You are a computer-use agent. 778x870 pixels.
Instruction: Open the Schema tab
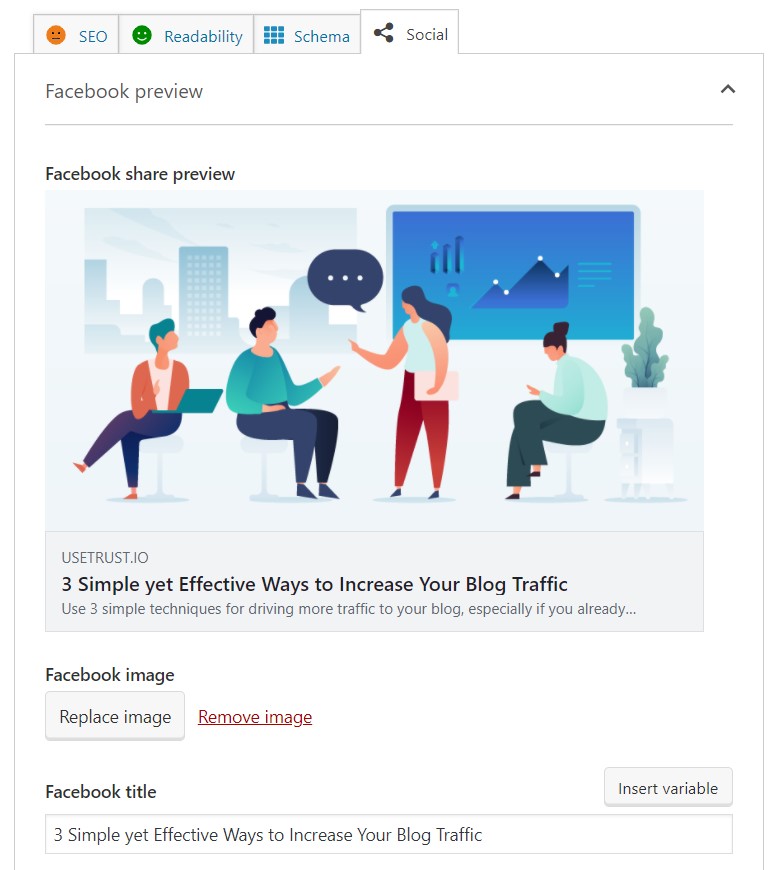(307, 35)
